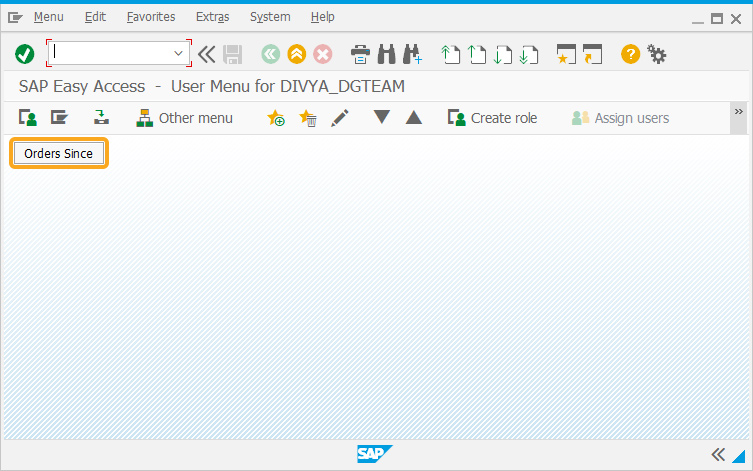The height and width of the screenshot is (471, 753).
Task: Click the green Back icon
Action: pyautogui.click(x=270, y=54)
